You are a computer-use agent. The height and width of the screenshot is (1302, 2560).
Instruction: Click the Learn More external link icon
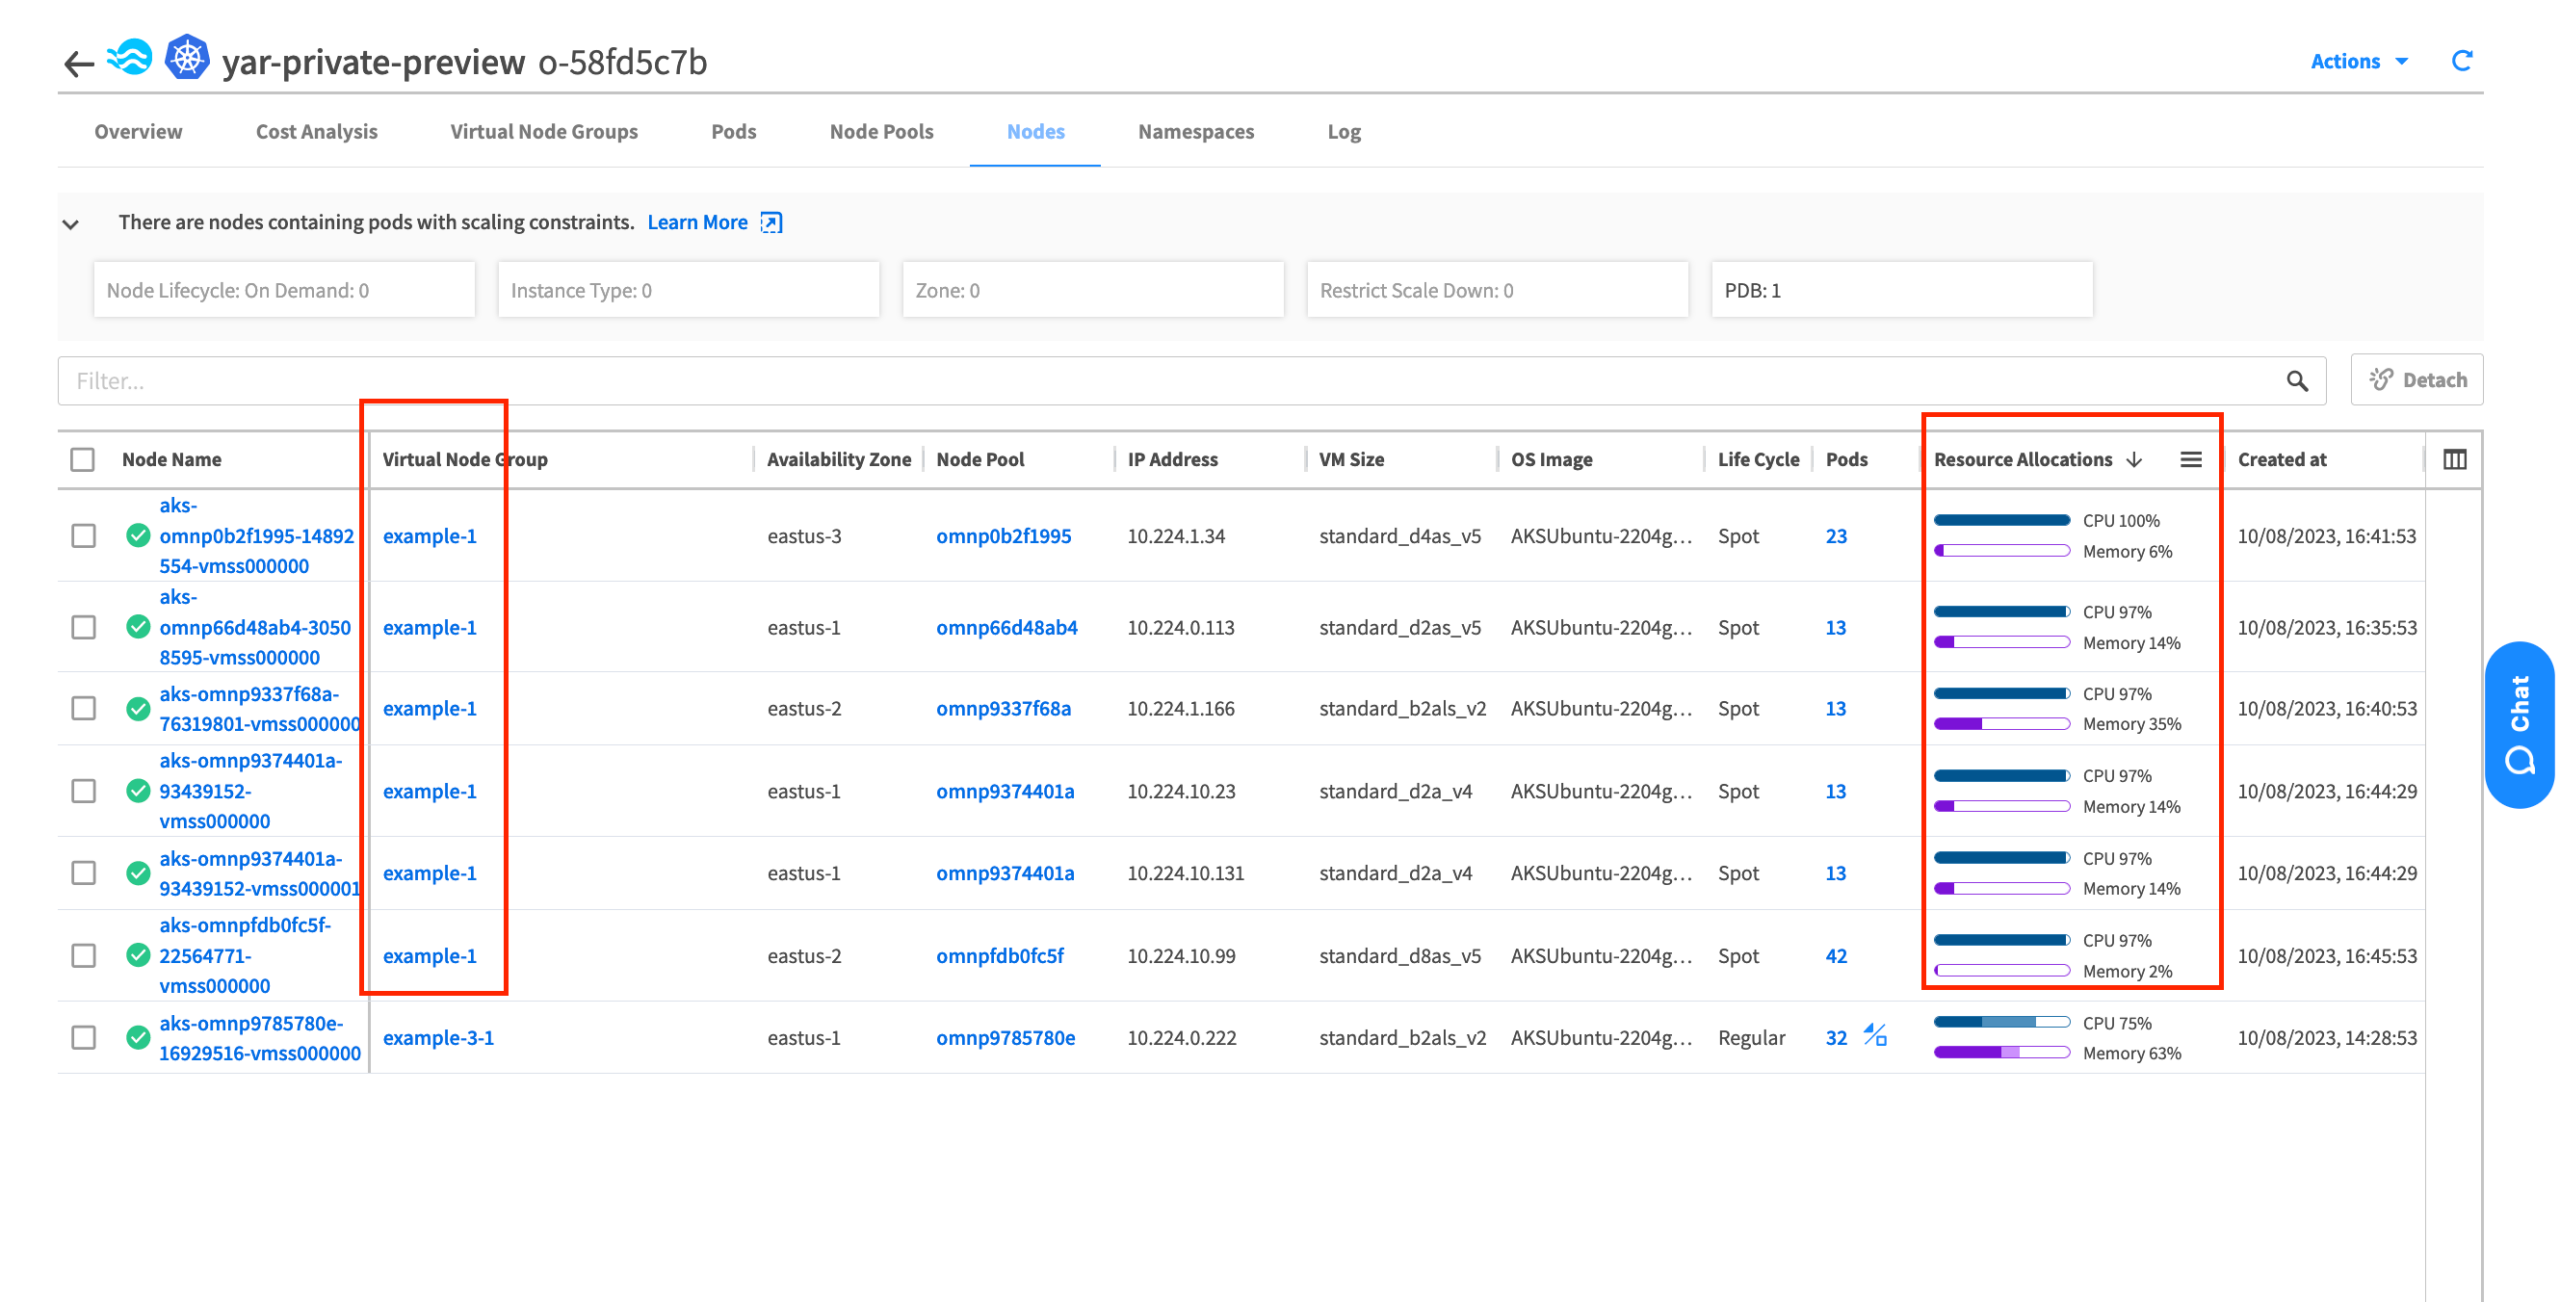click(771, 223)
